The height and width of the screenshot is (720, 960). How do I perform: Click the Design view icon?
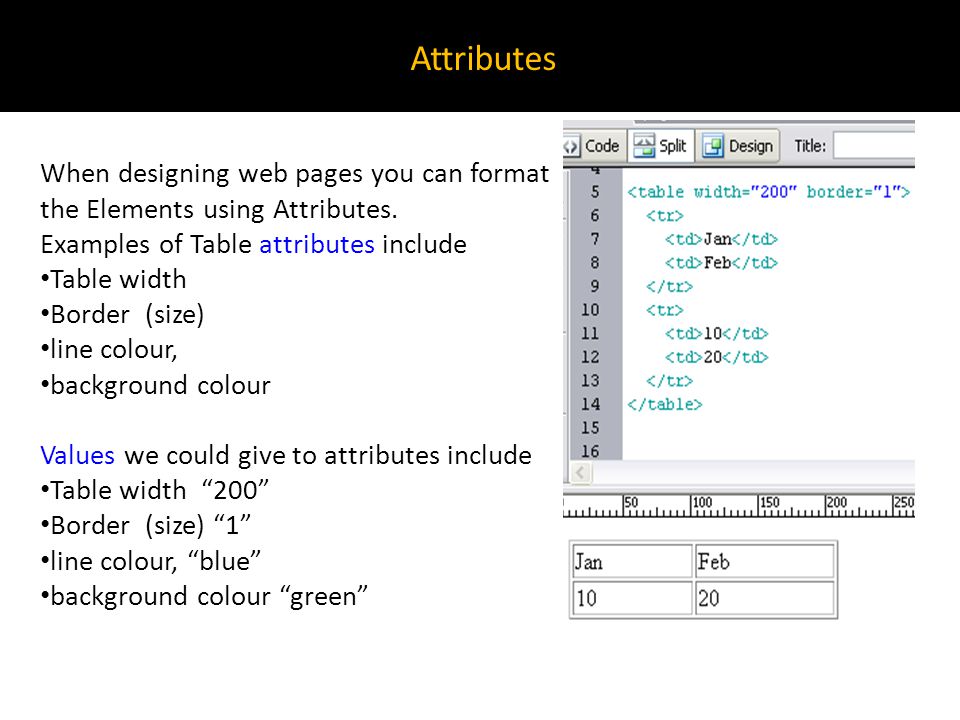(x=712, y=146)
